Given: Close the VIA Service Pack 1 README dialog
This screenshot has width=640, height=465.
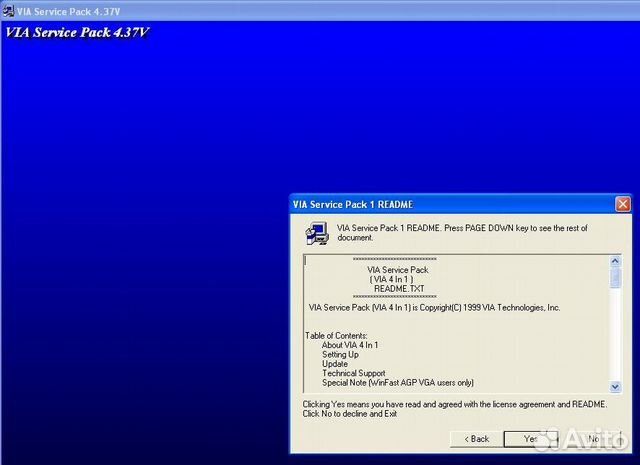Looking at the screenshot, I should pos(622,204).
